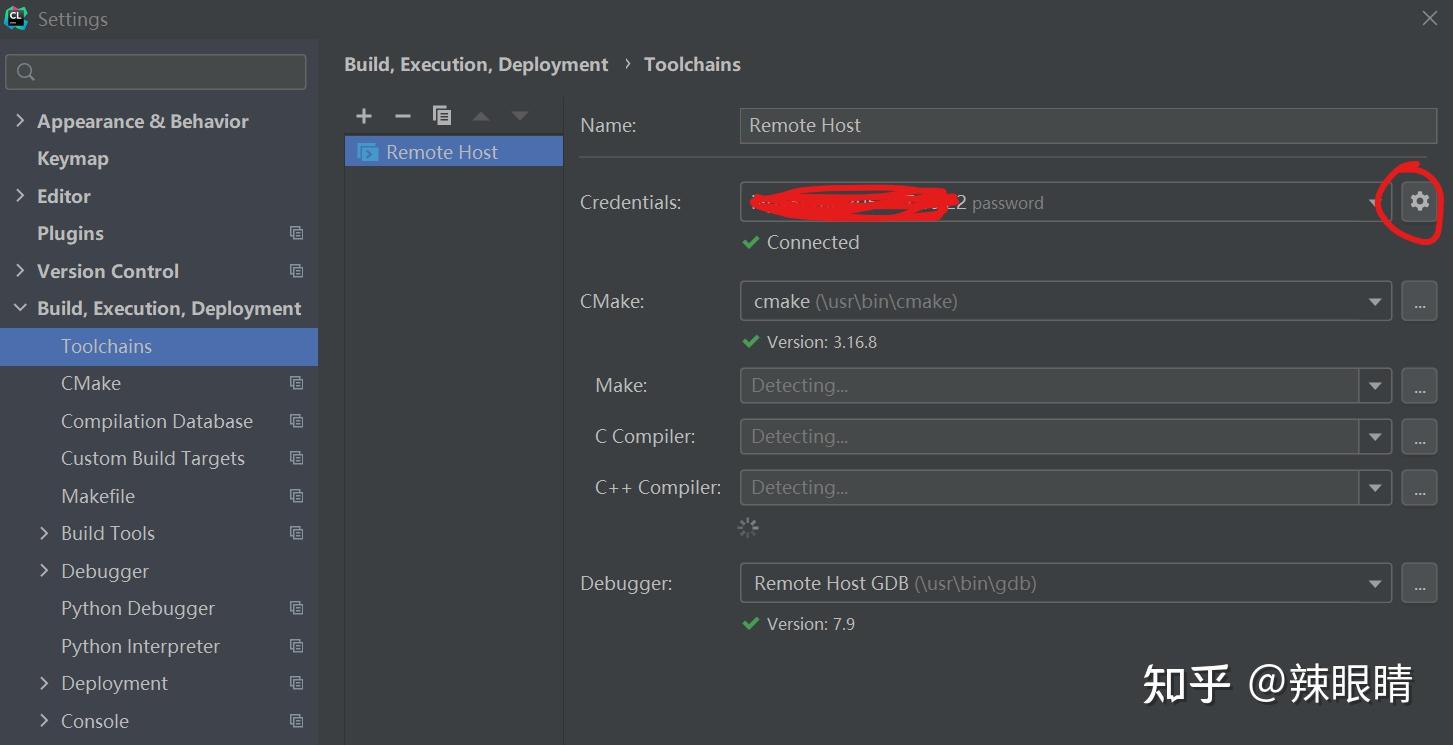Browse for a CMake executable
Image resolution: width=1453 pixels, height=745 pixels.
coord(1419,300)
